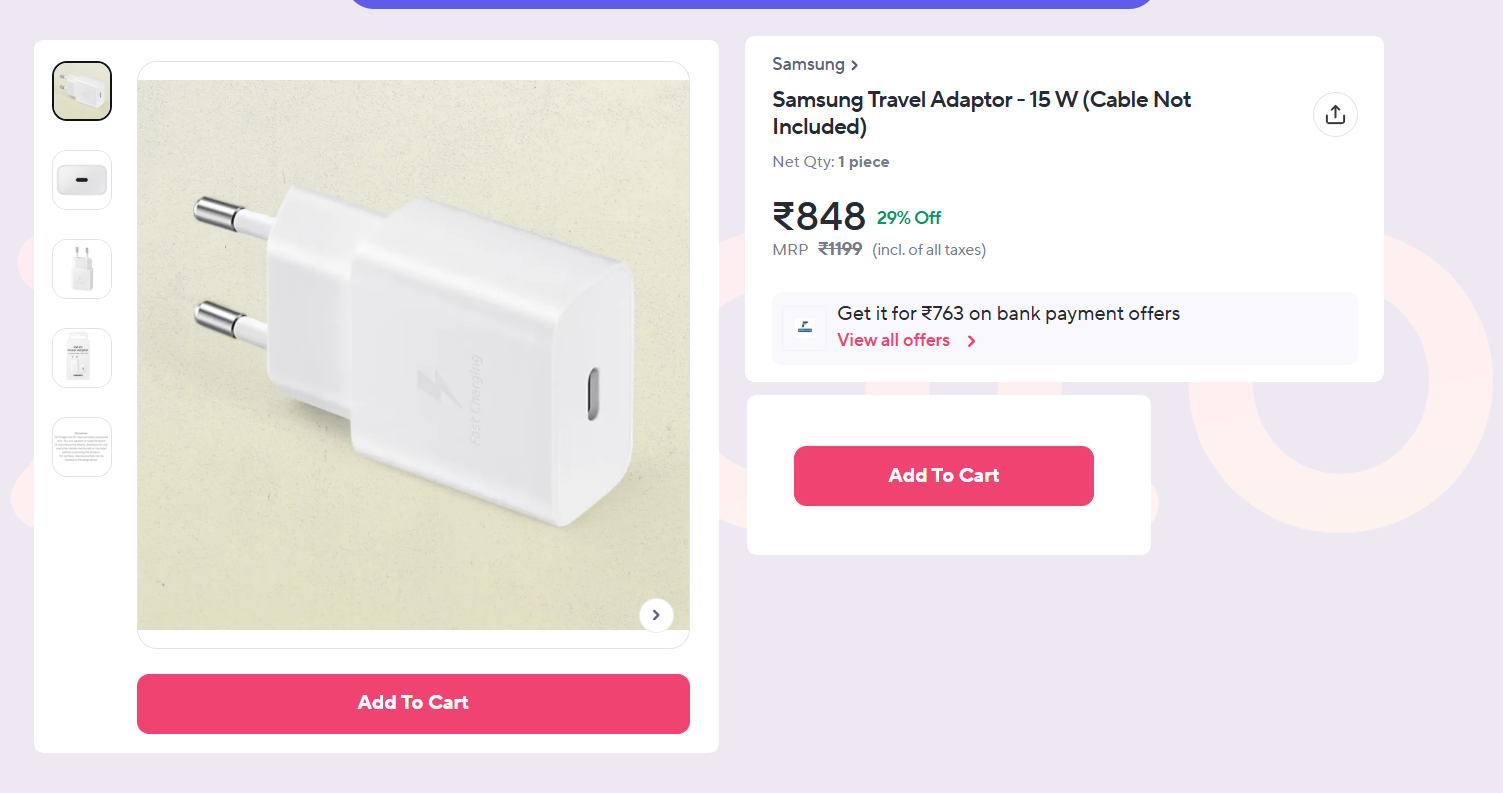Select the upright charger with pins thumbnail

pos(82,269)
